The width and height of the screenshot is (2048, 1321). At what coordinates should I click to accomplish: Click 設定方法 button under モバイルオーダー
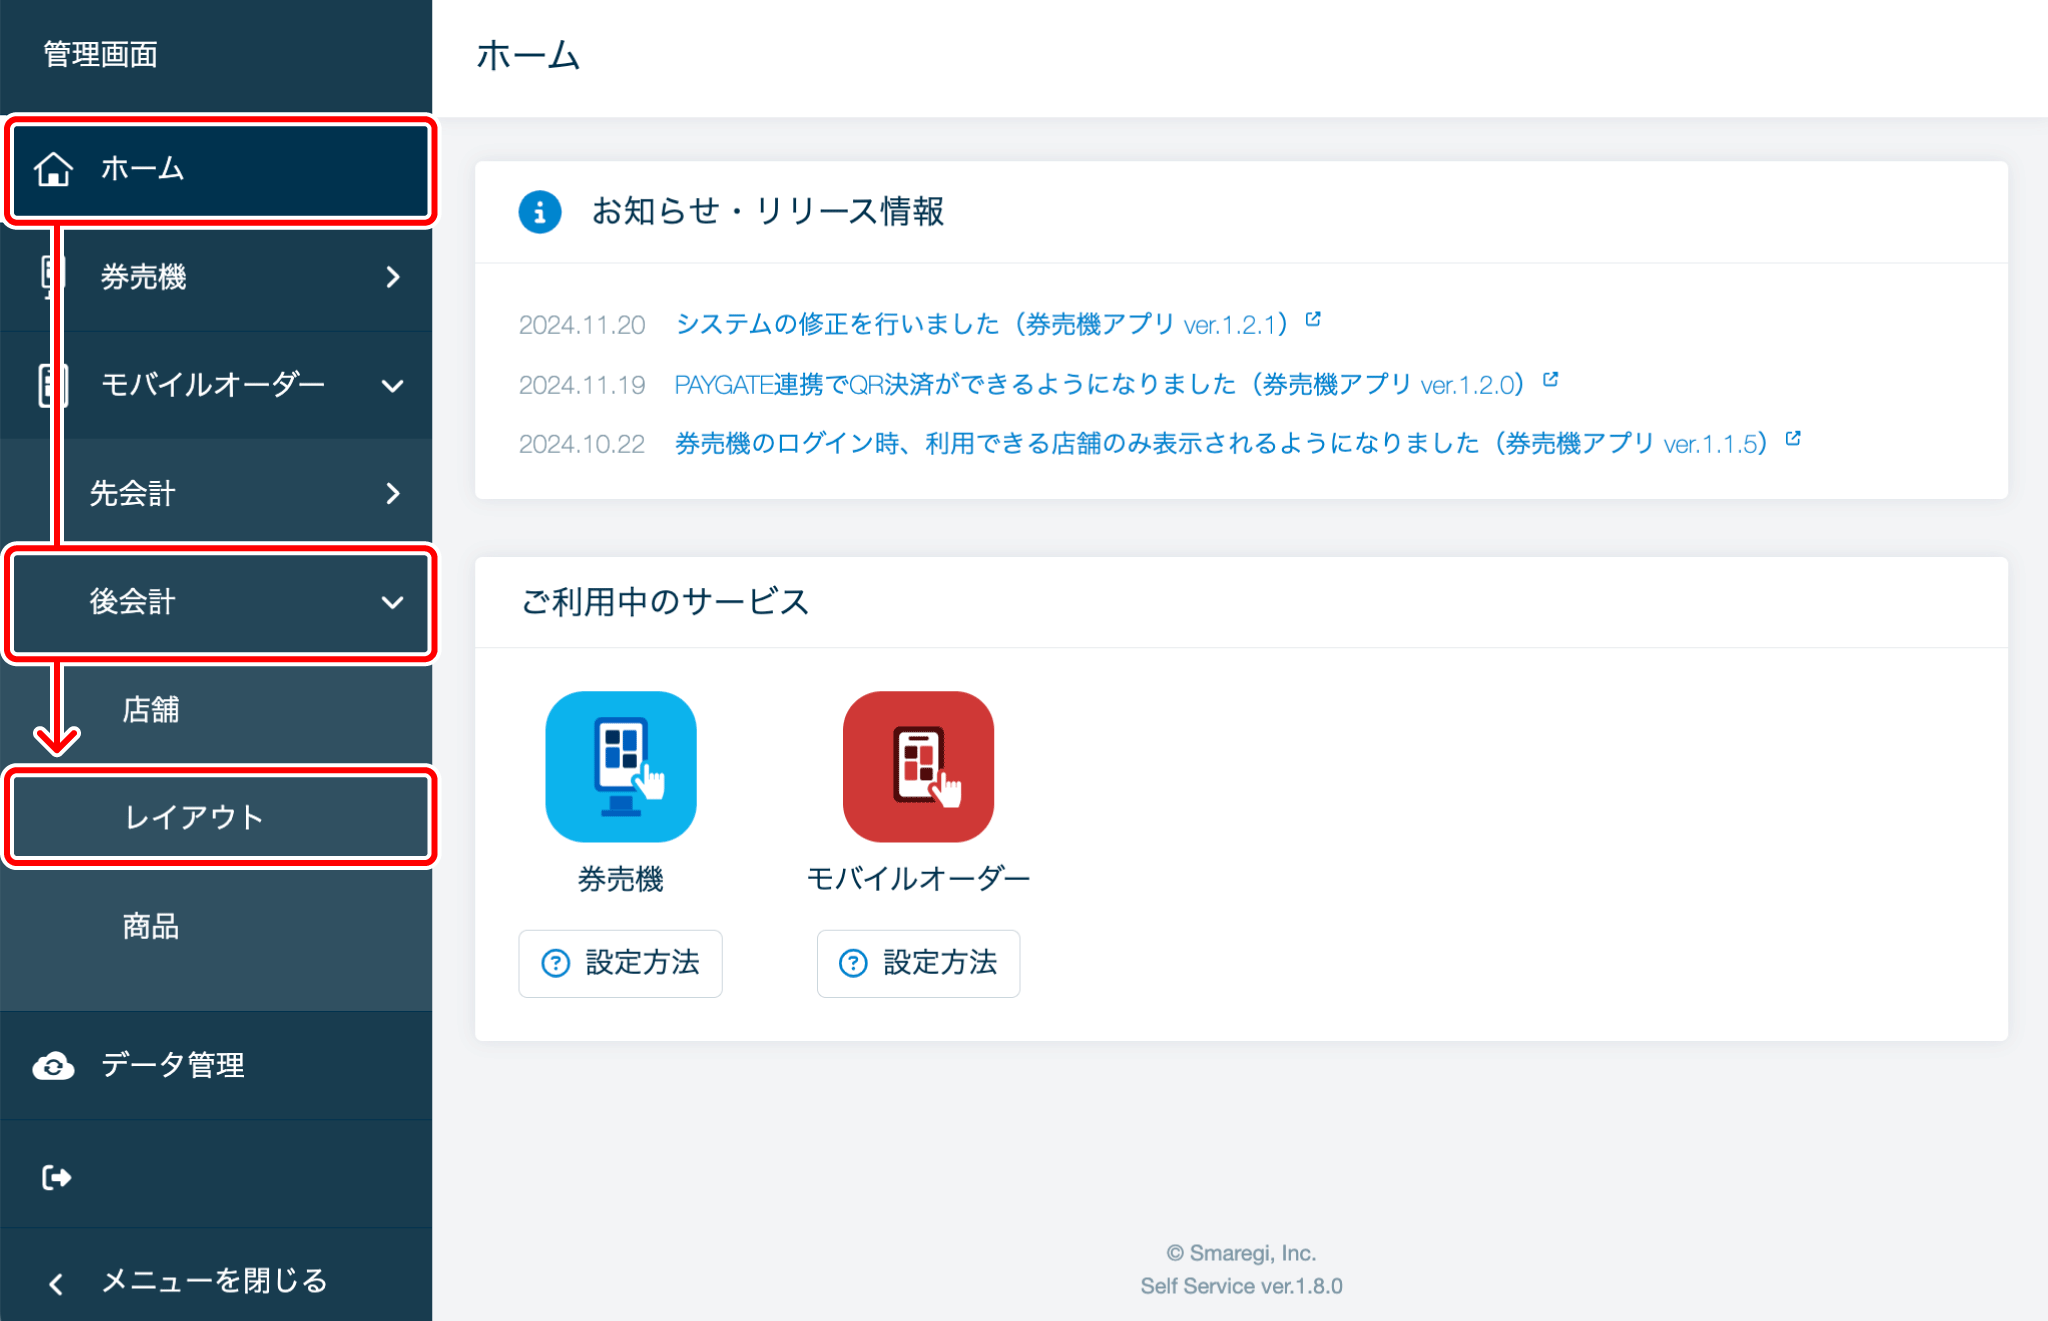[918, 963]
